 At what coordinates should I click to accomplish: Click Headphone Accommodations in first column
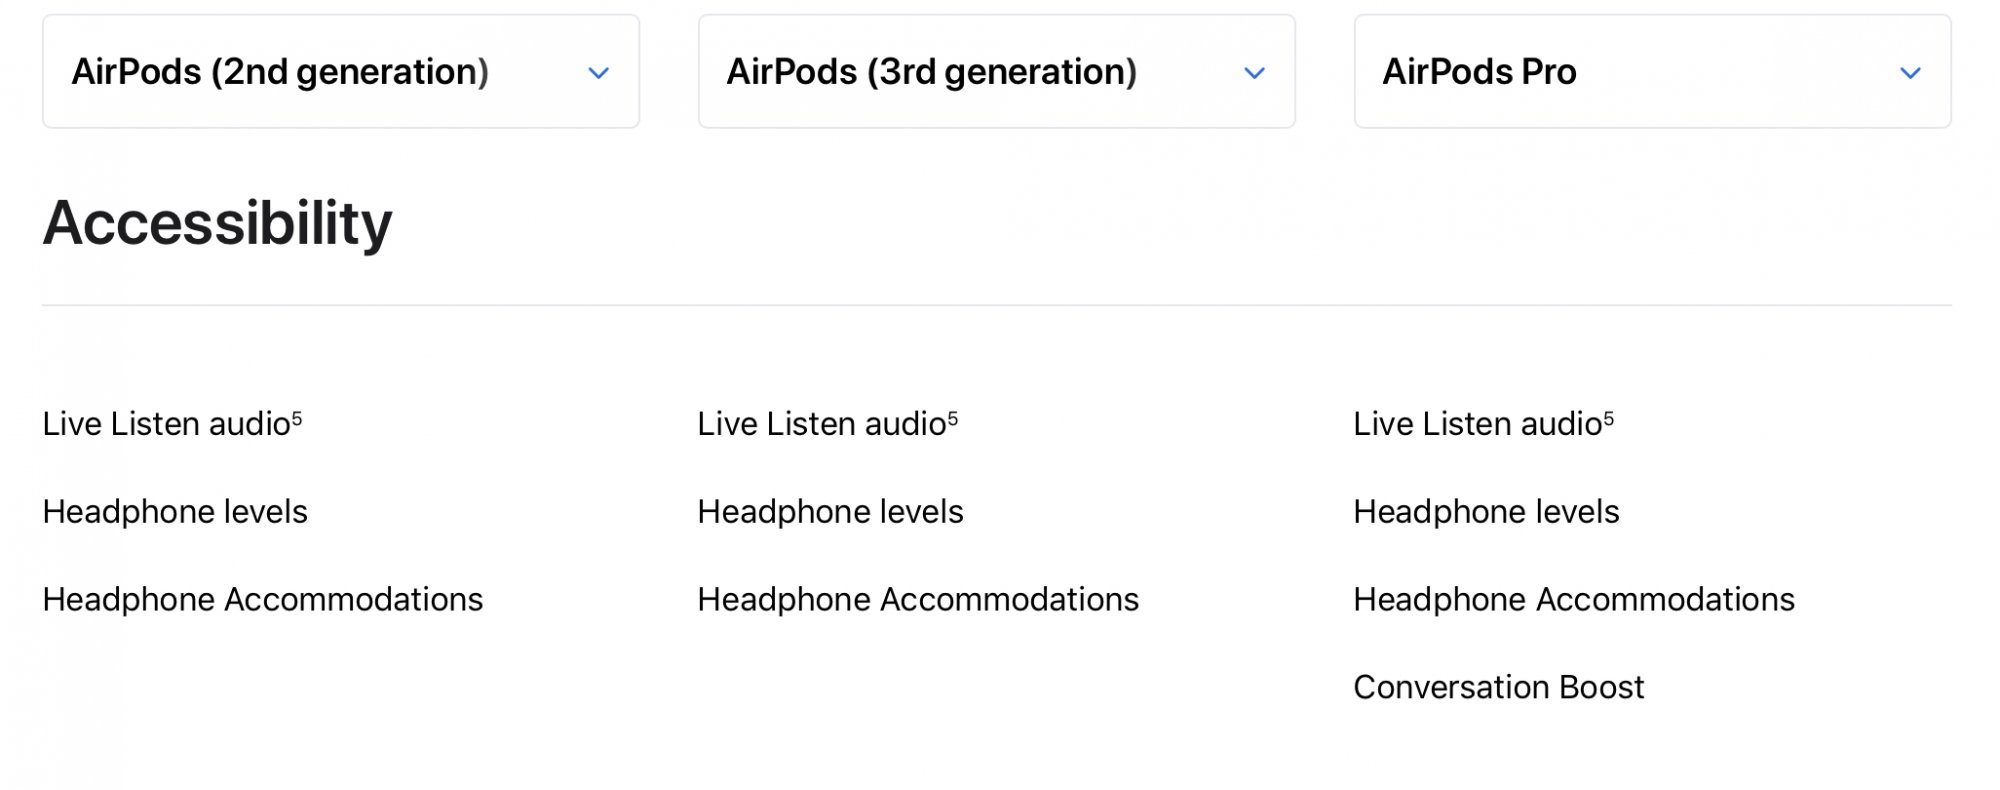(263, 600)
